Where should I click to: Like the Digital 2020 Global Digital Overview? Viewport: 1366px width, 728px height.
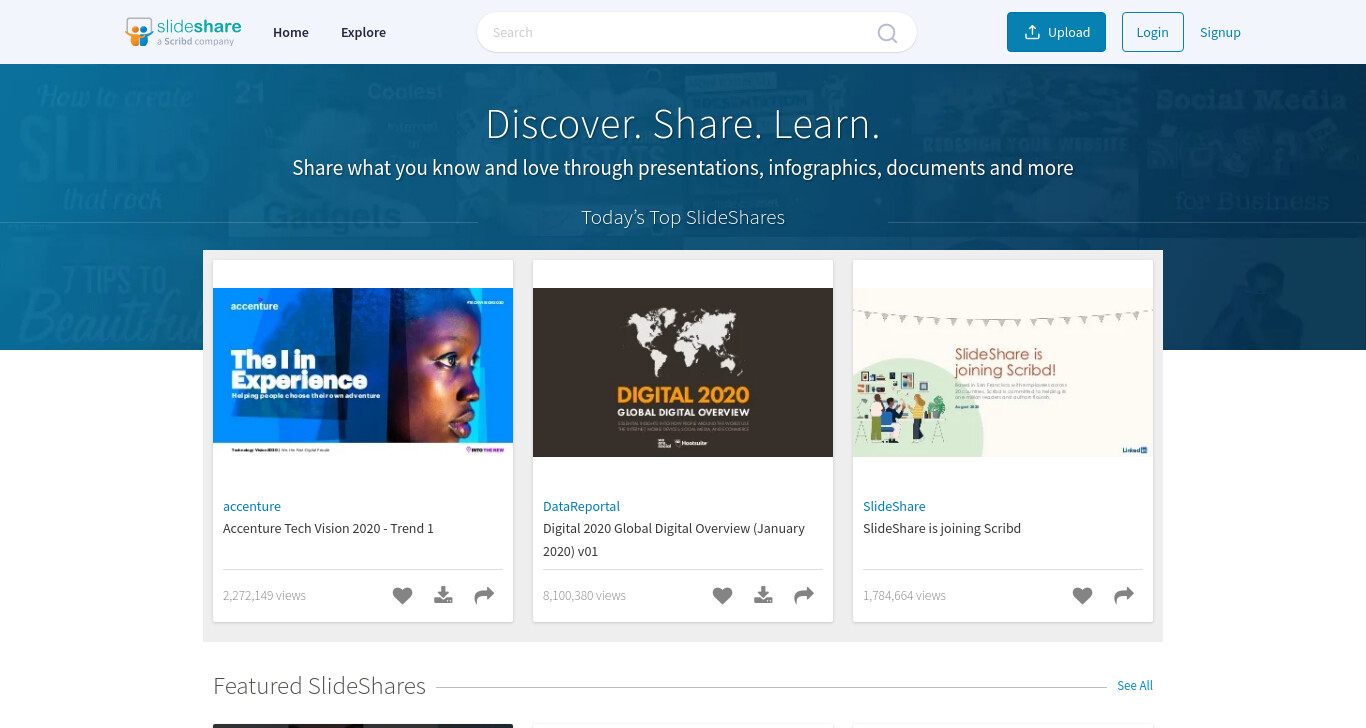tap(722, 596)
